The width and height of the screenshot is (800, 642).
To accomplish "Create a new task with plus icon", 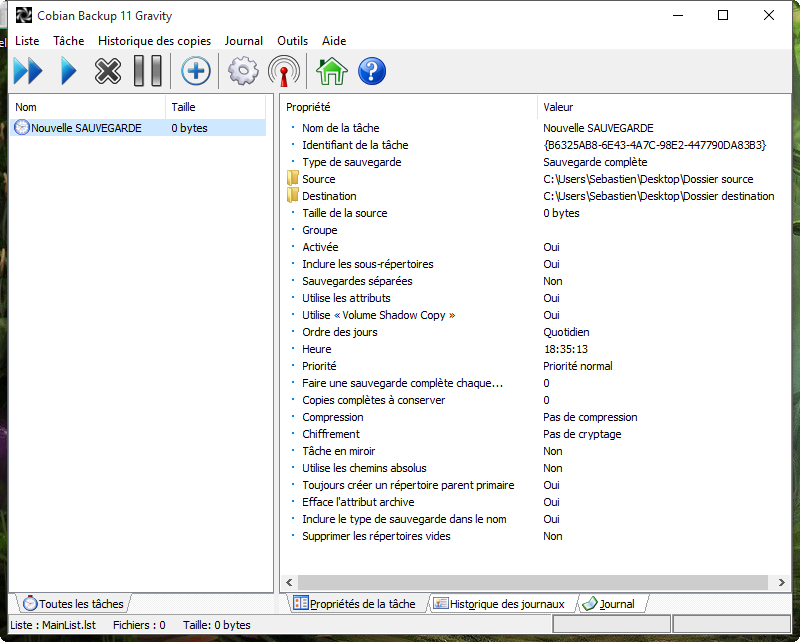I will [x=196, y=71].
